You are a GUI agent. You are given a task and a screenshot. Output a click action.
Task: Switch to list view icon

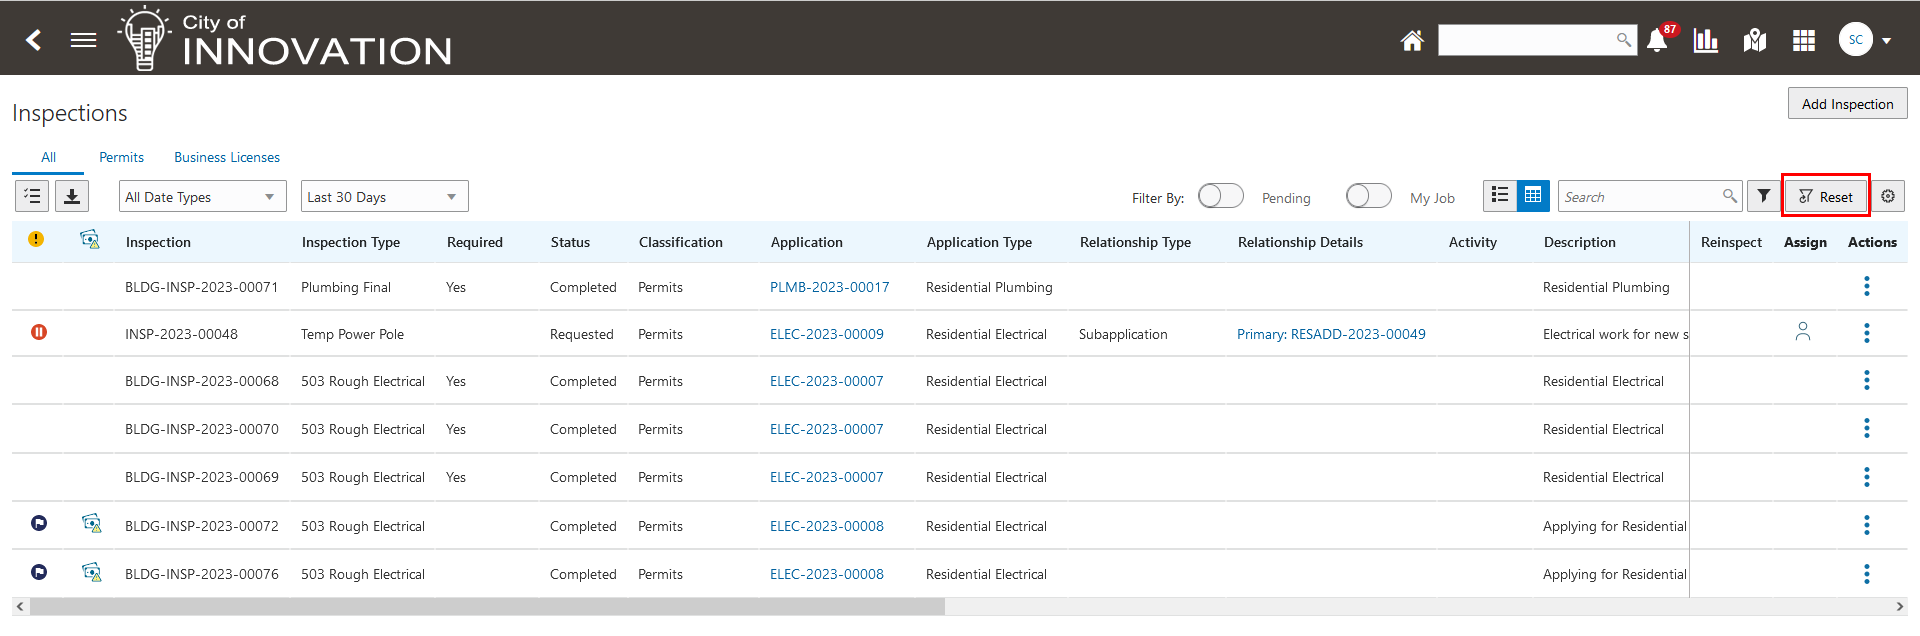pyautogui.click(x=1499, y=196)
